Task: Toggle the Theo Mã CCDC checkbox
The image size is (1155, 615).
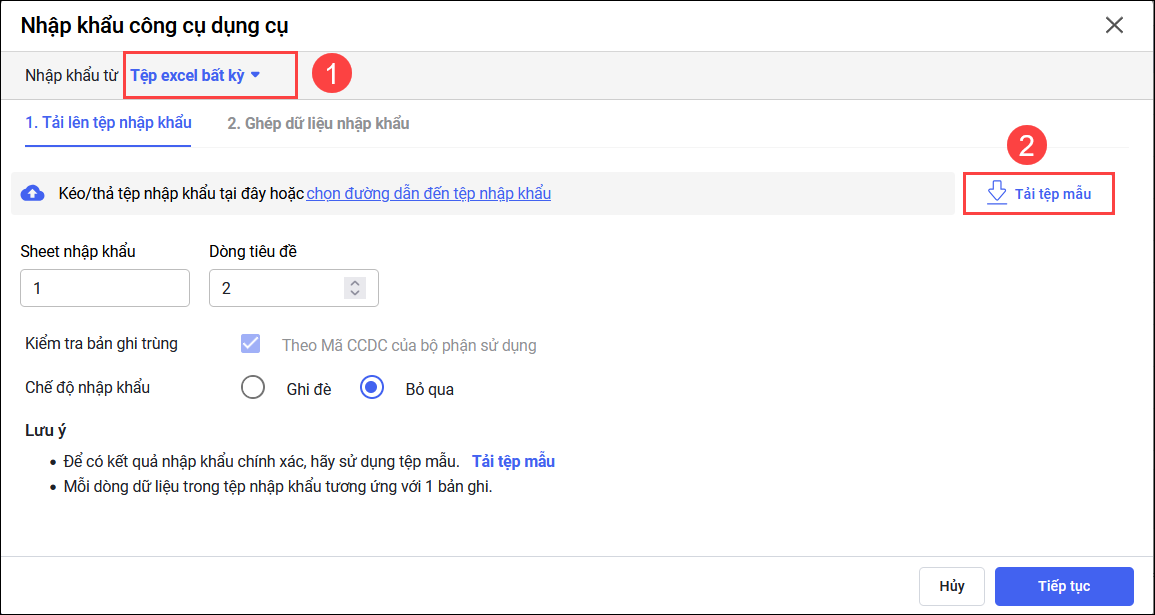Action: [250, 344]
